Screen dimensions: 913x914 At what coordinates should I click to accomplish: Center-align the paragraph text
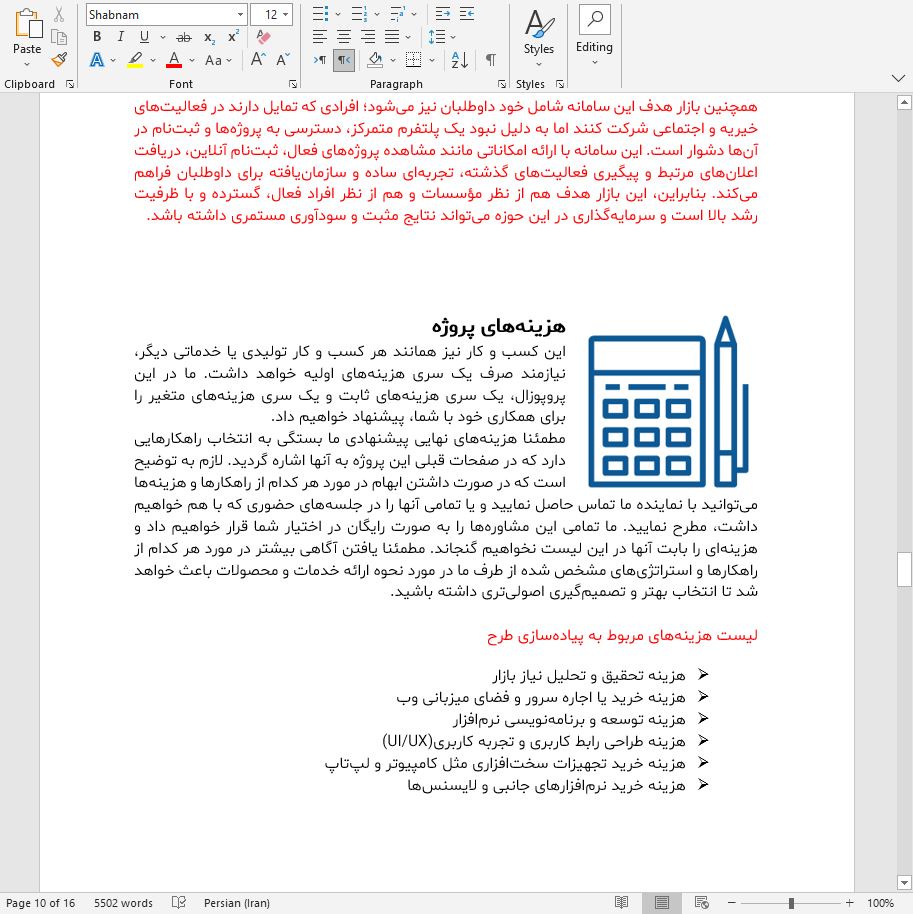[x=346, y=37]
